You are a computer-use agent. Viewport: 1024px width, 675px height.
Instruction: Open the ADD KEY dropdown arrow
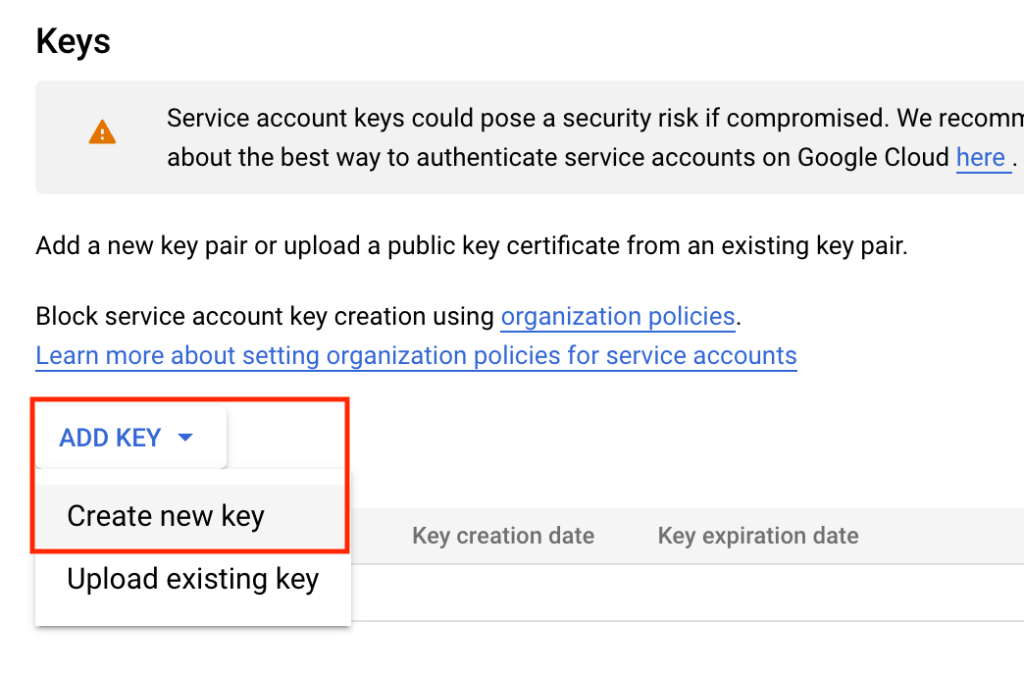pos(185,437)
